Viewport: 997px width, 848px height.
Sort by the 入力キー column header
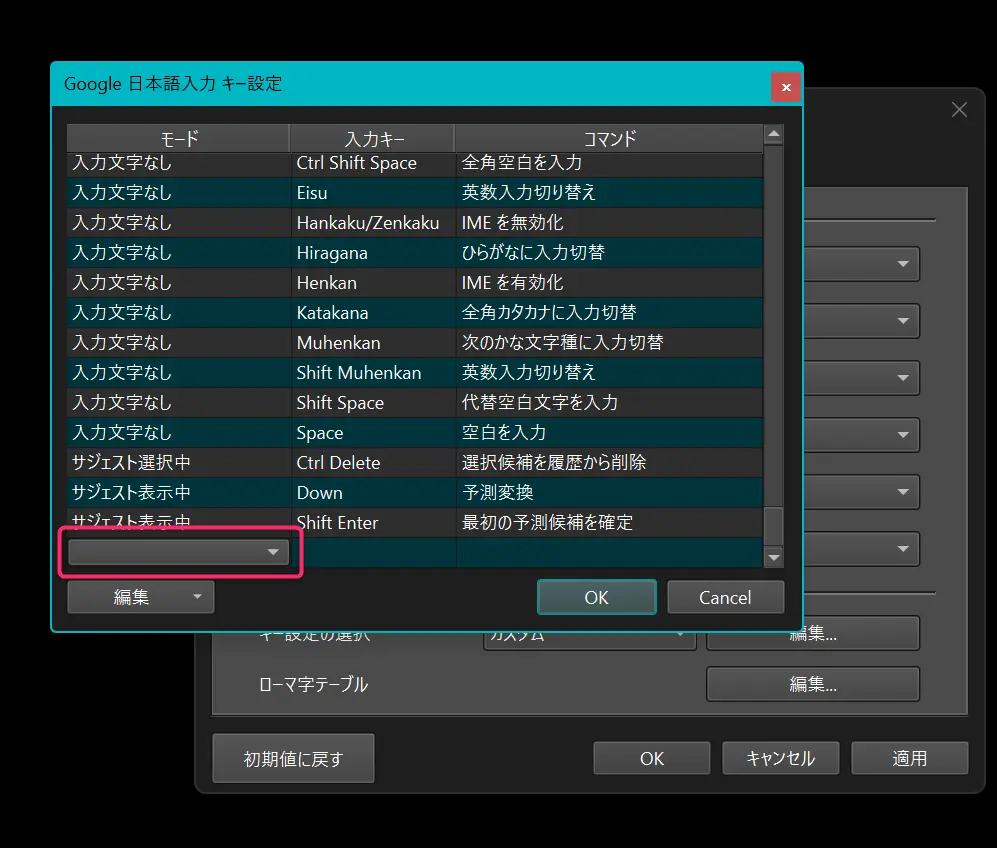[373, 139]
